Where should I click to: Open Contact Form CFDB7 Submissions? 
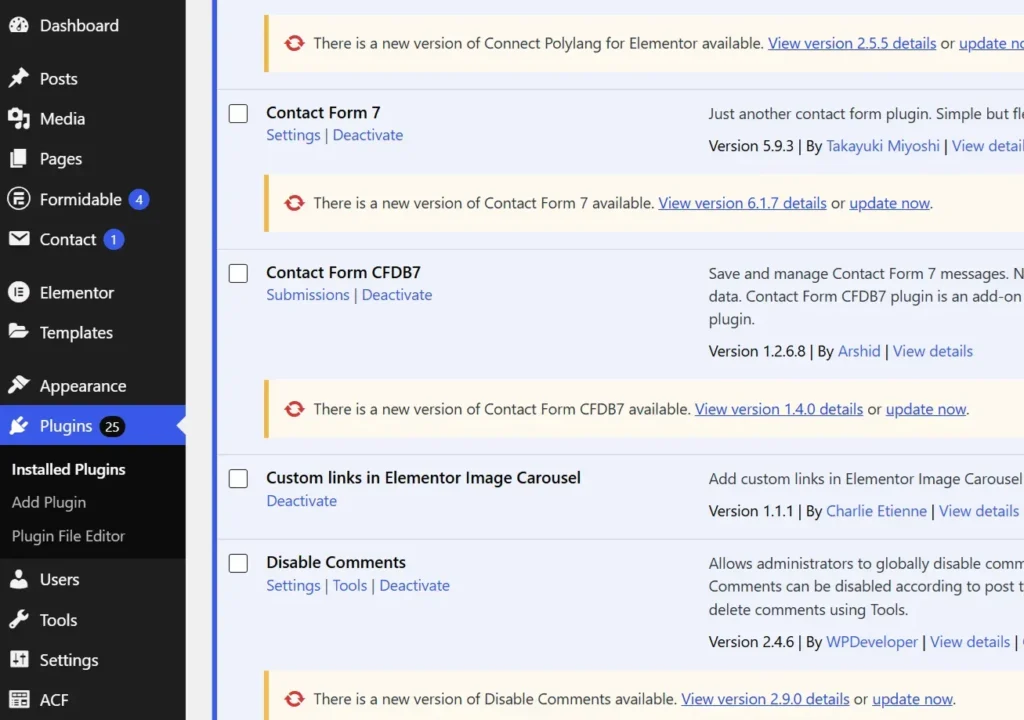tap(308, 295)
